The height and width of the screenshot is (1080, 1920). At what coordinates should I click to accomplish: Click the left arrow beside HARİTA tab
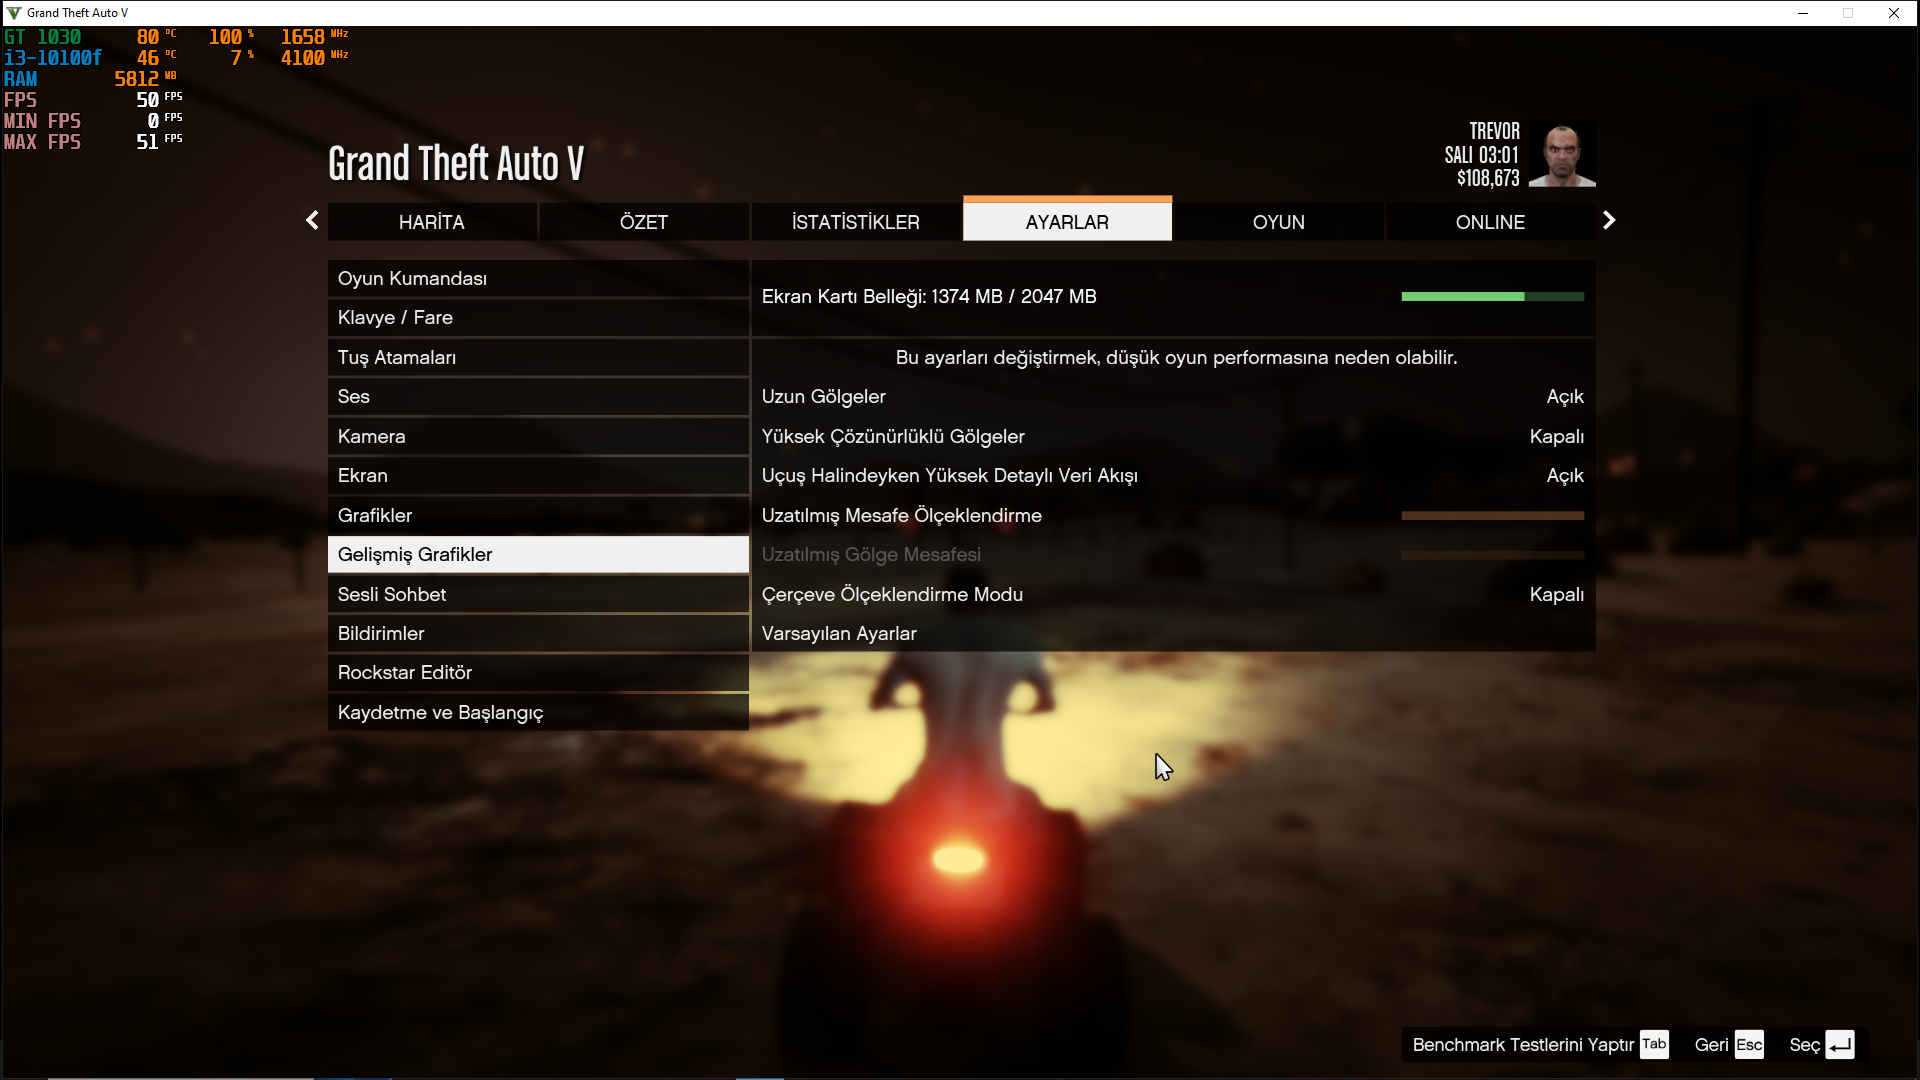[x=312, y=221]
